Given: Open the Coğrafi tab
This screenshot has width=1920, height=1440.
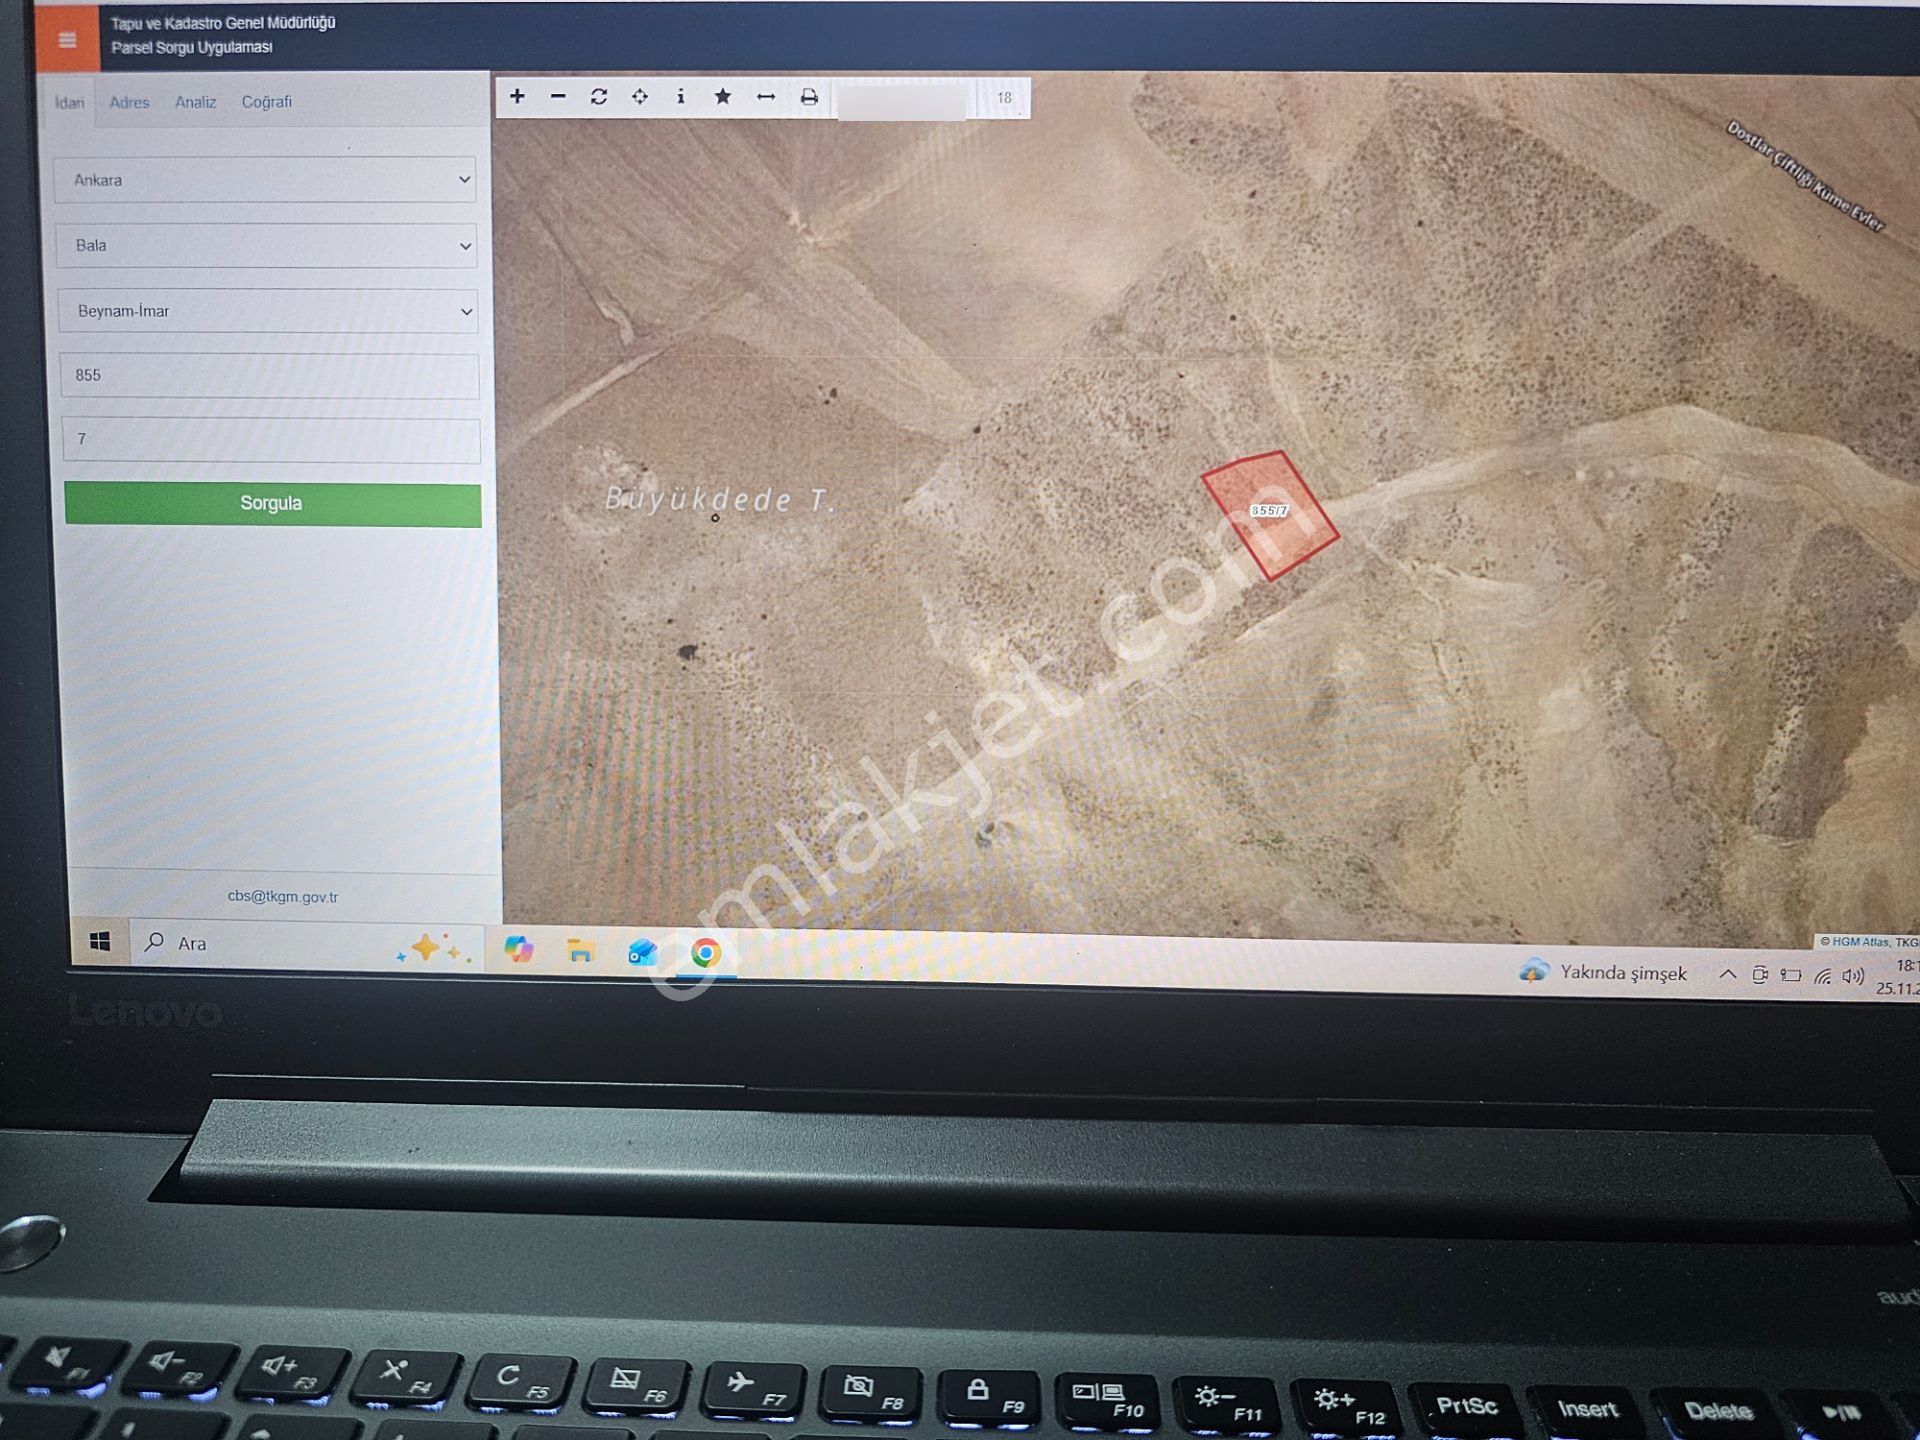Looking at the screenshot, I should tap(266, 102).
